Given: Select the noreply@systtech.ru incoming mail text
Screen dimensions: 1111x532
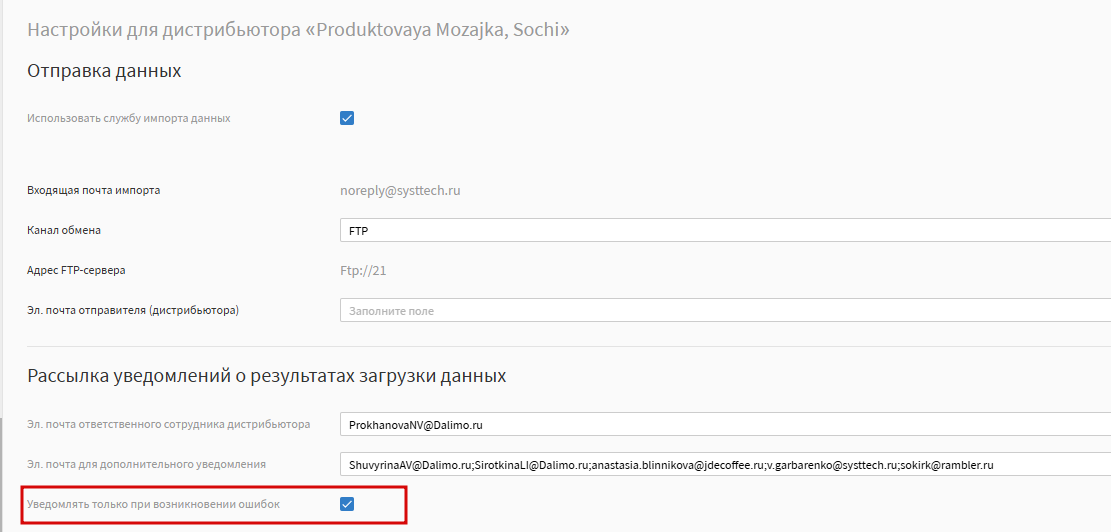Looking at the screenshot, I should [x=400, y=191].
